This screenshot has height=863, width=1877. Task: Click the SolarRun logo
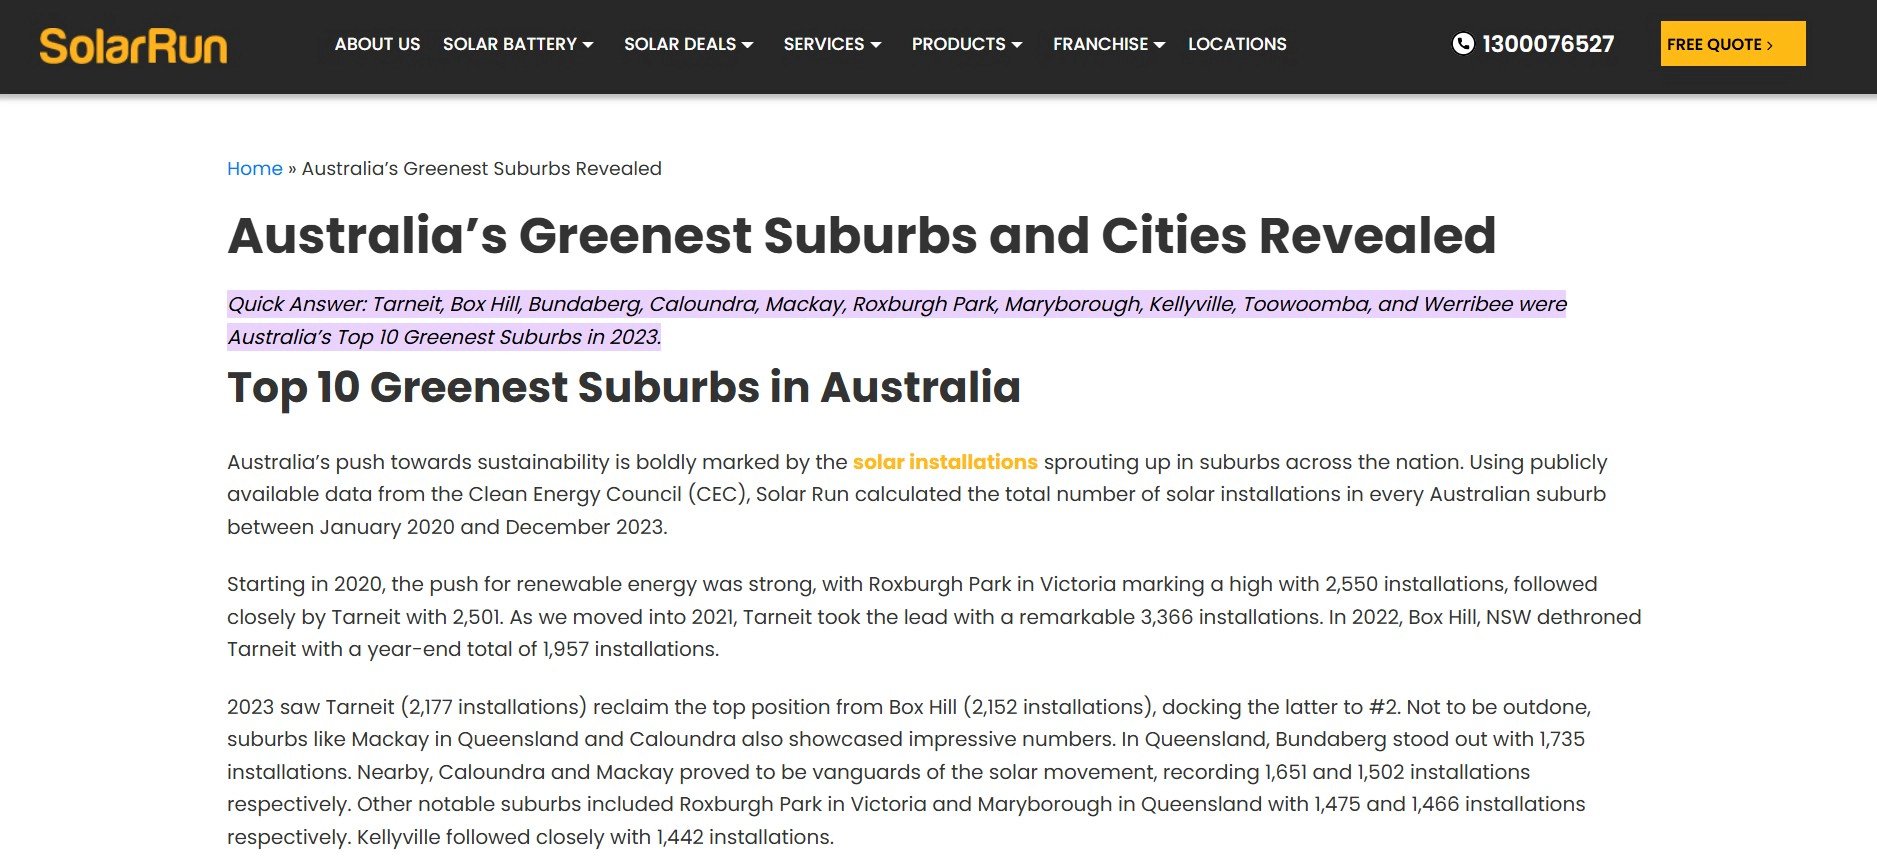133,46
